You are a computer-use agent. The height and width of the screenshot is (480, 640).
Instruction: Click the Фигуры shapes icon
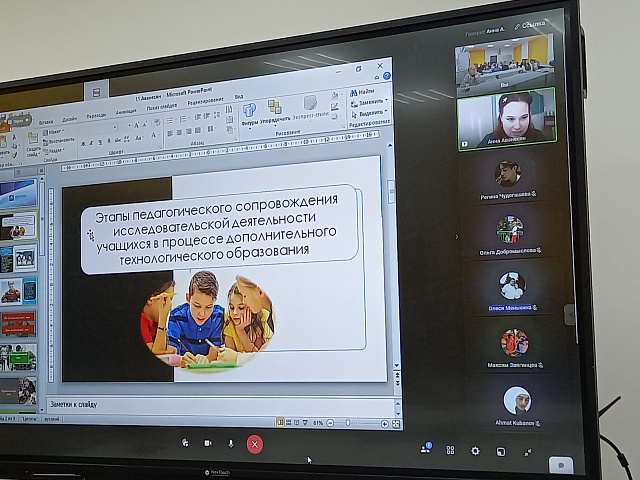[249, 112]
